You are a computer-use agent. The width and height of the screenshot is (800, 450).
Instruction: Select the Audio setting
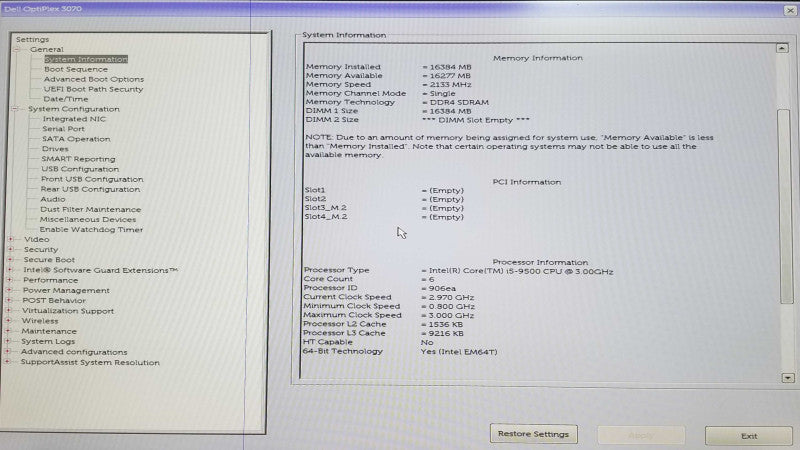click(53, 199)
